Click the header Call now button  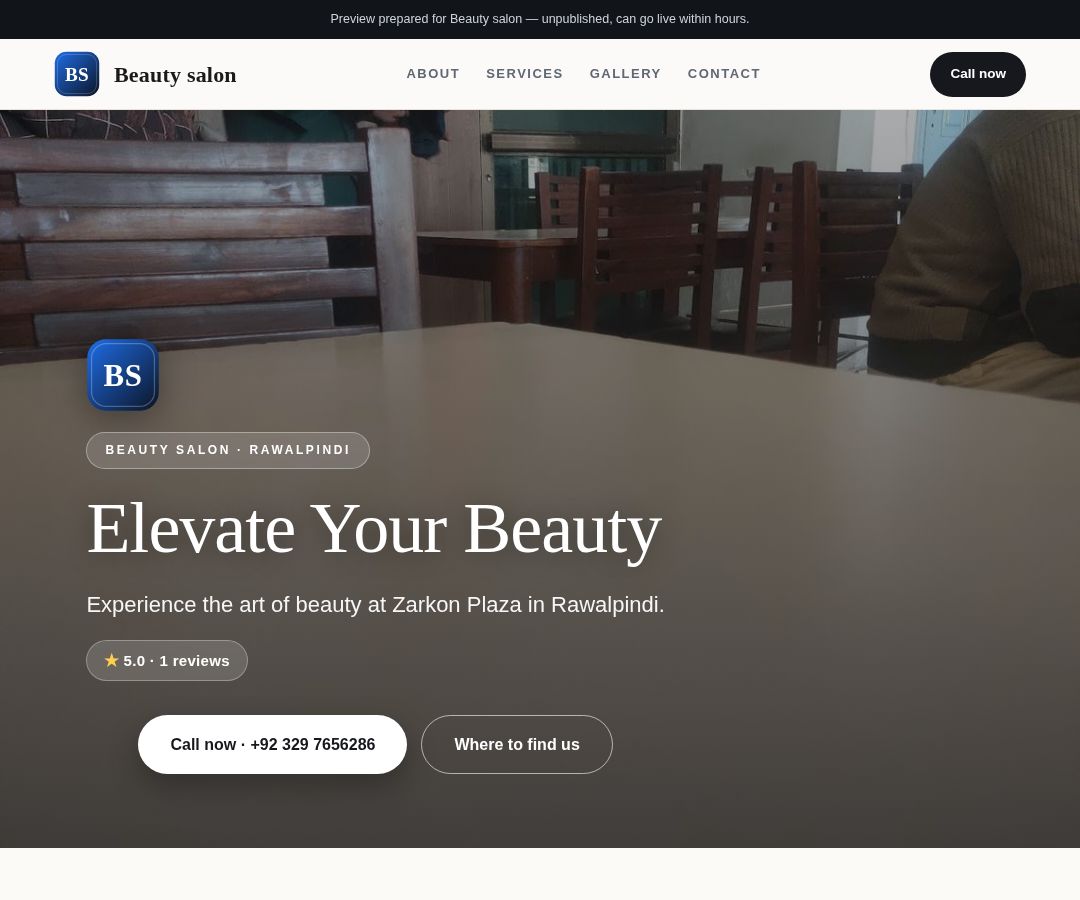pyautogui.click(x=977, y=74)
